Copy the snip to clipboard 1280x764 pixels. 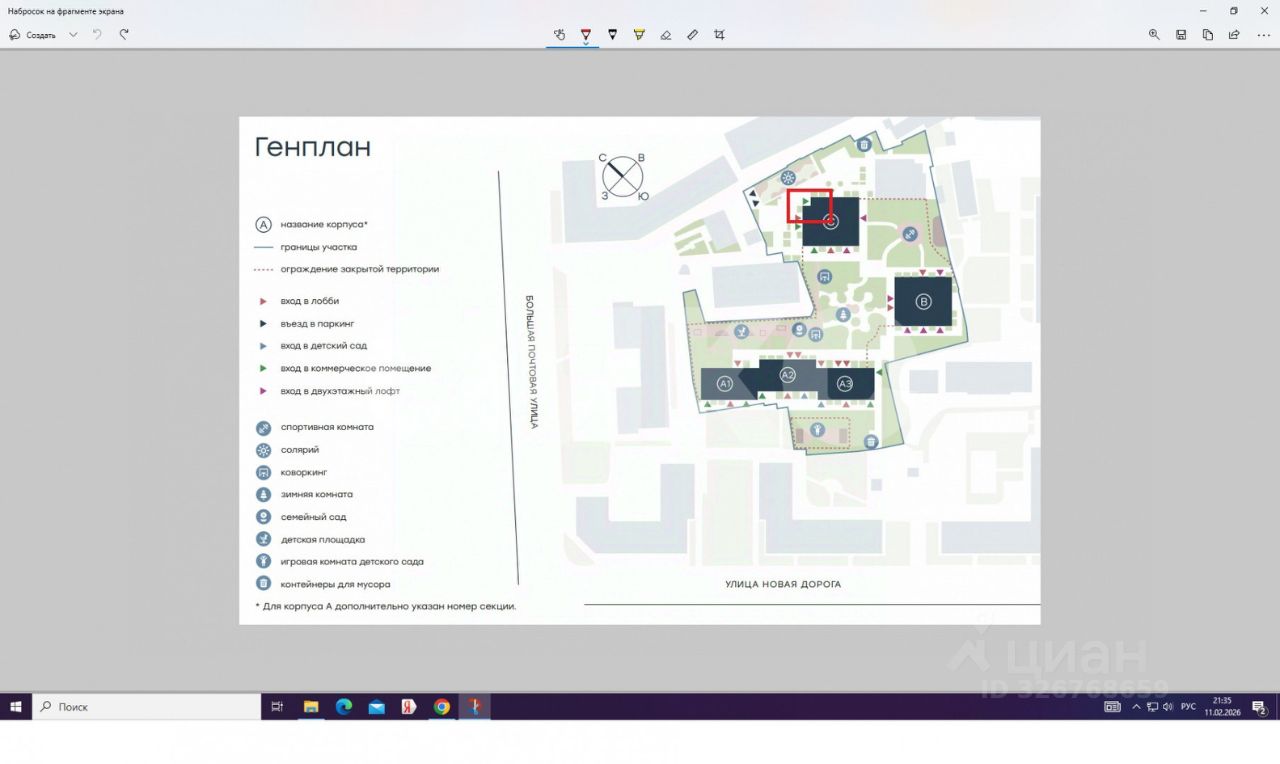point(1208,34)
